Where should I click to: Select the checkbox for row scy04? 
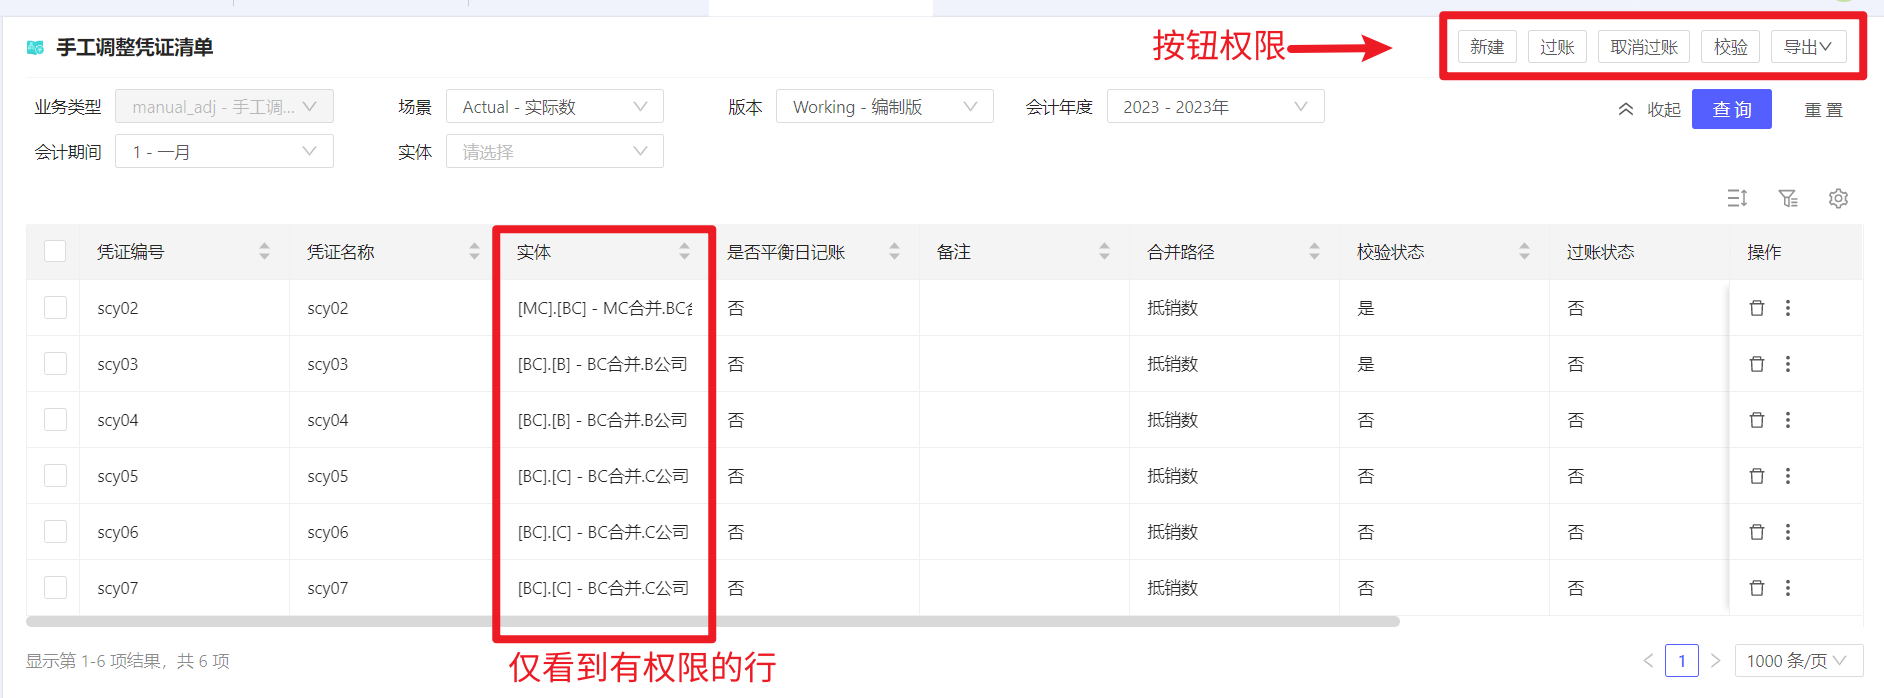[55, 420]
